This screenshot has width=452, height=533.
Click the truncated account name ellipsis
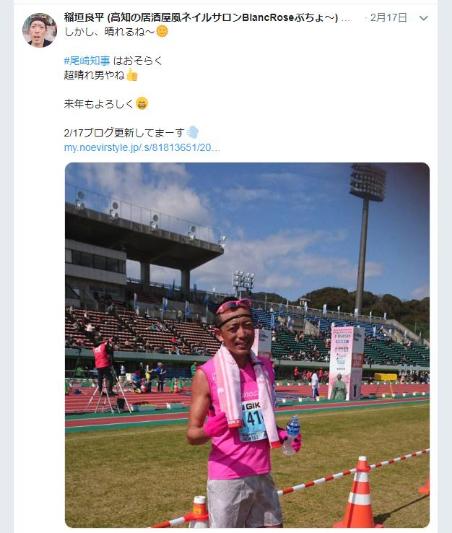pyautogui.click(x=347, y=18)
